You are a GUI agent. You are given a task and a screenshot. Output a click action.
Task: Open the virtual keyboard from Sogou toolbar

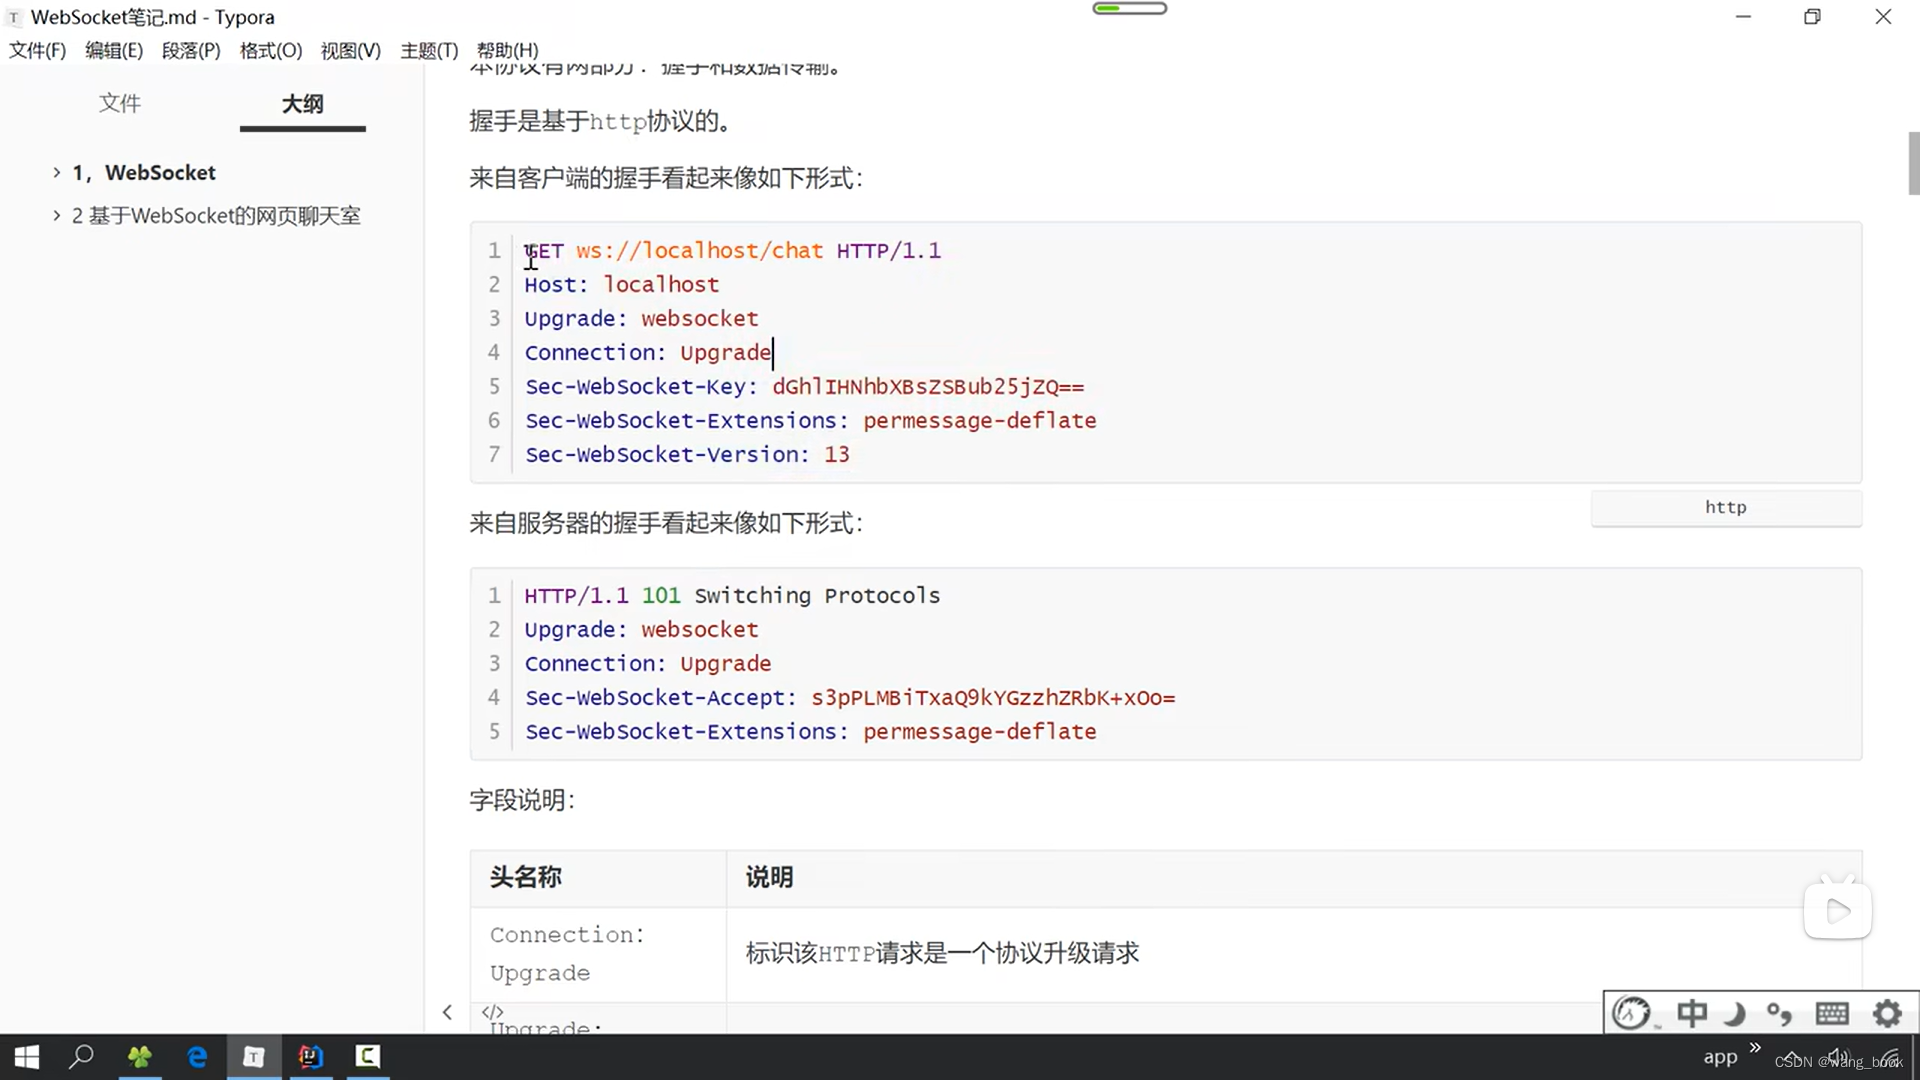(x=1832, y=1013)
